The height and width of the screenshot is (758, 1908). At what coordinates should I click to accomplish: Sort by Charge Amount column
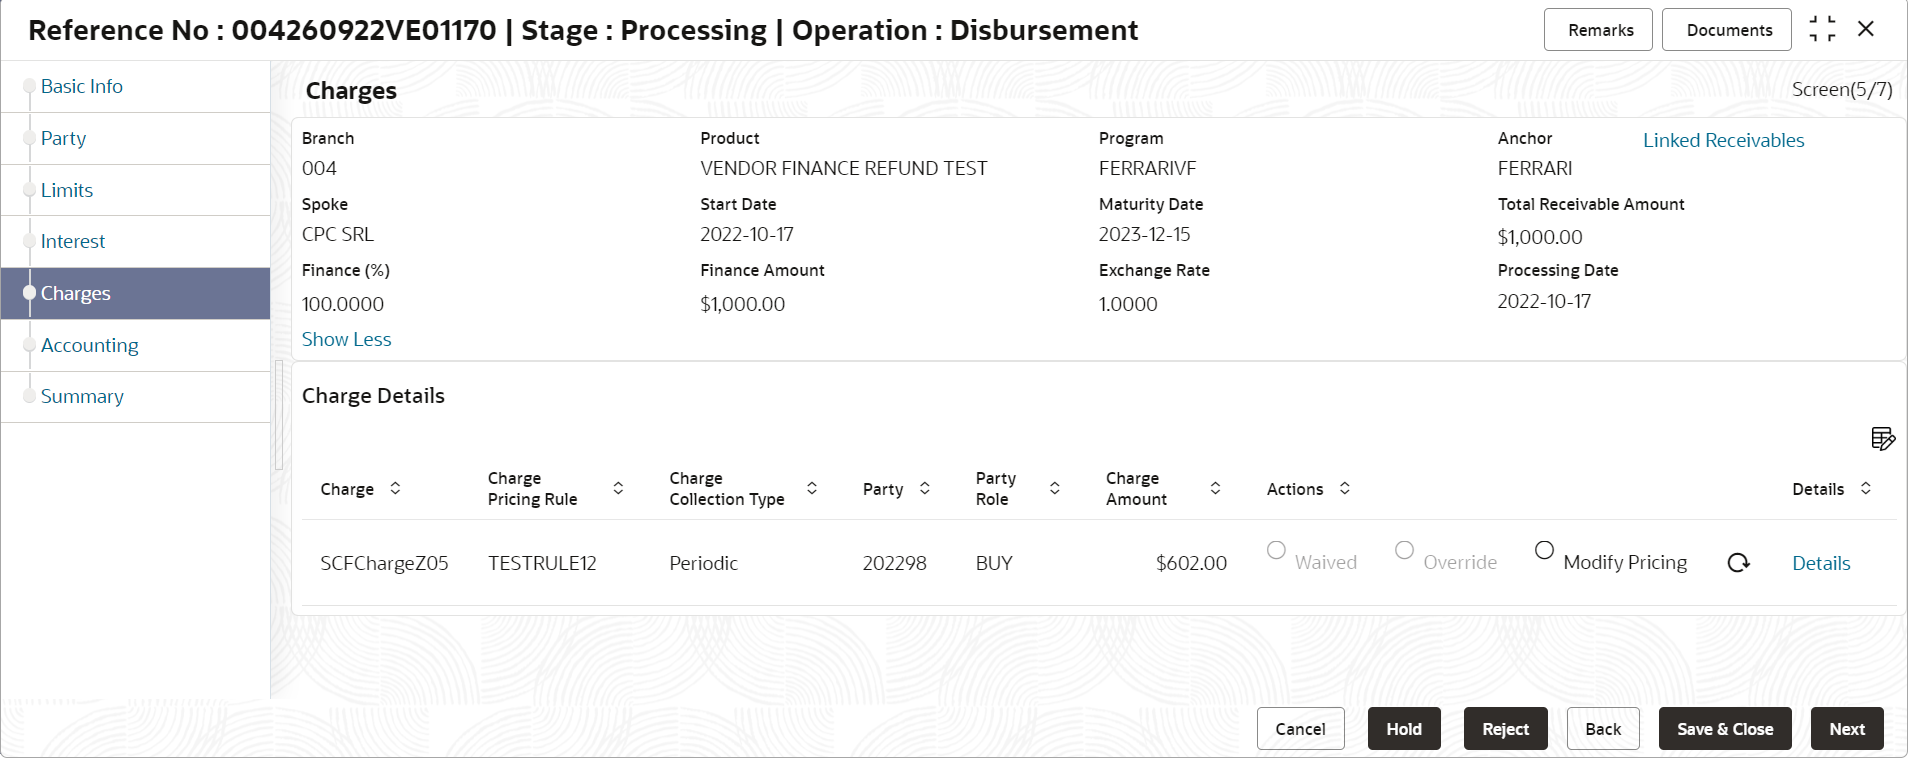(x=1215, y=488)
